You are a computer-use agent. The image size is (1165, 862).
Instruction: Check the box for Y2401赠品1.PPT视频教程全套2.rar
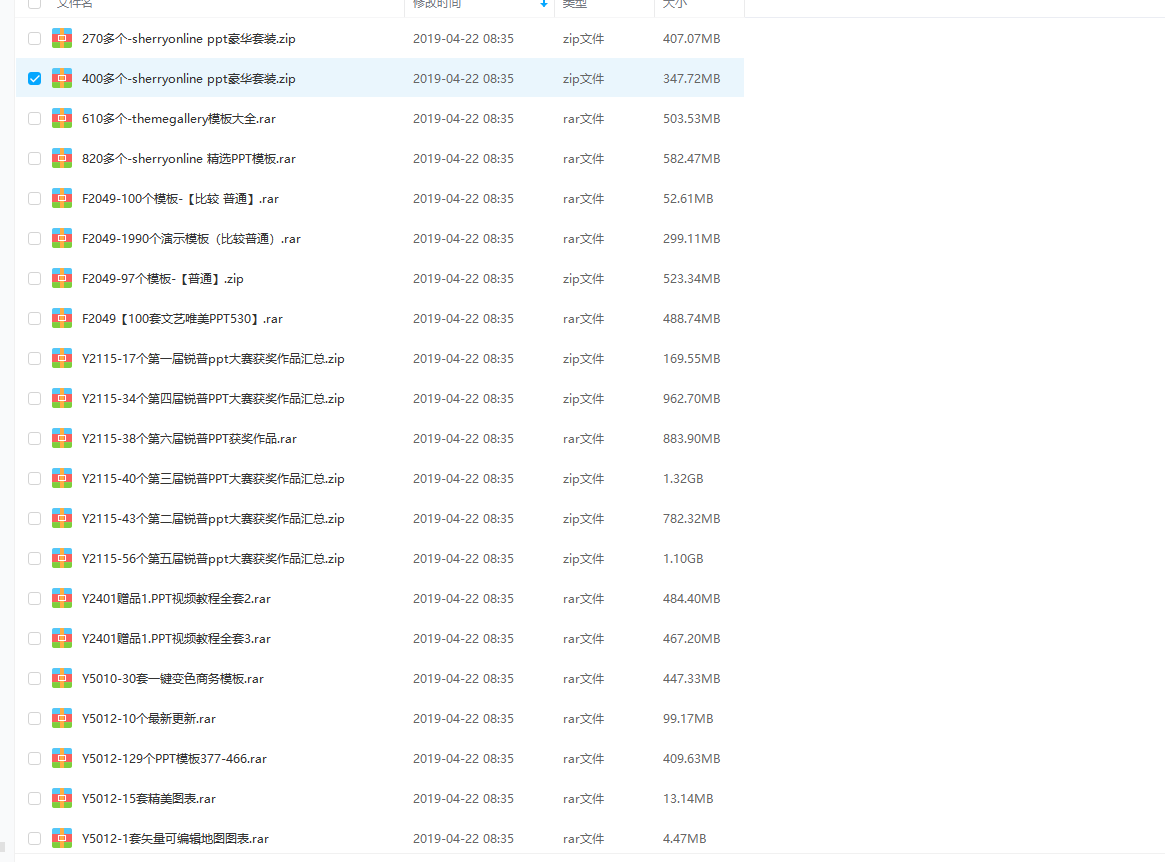[x=34, y=598]
